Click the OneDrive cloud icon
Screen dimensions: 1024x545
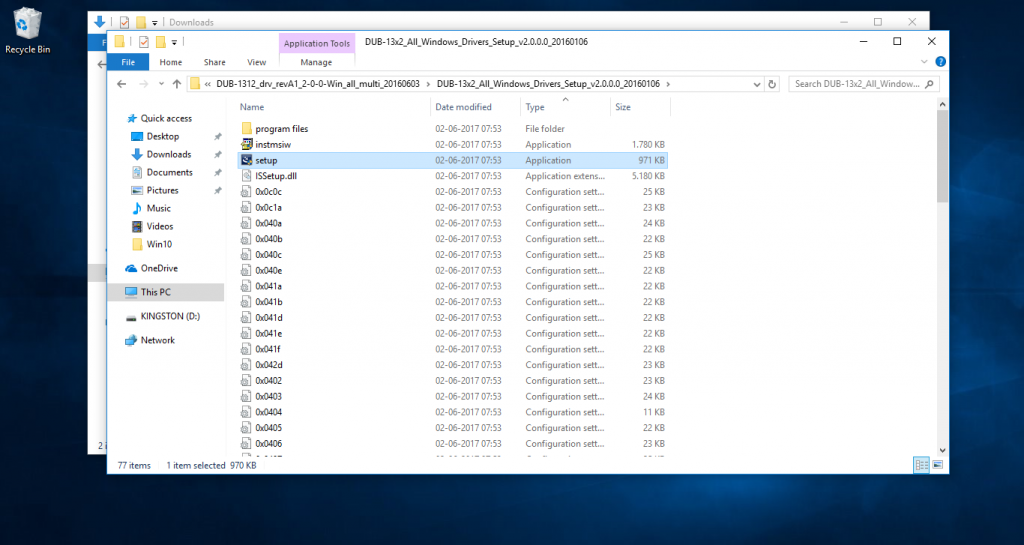[131, 268]
